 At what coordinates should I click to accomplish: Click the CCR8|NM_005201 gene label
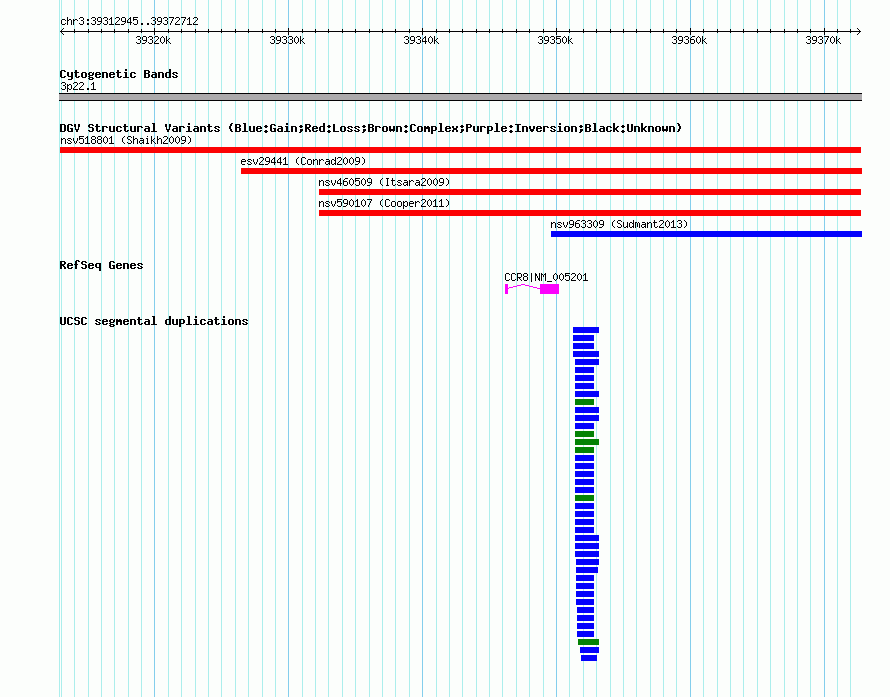point(546,277)
